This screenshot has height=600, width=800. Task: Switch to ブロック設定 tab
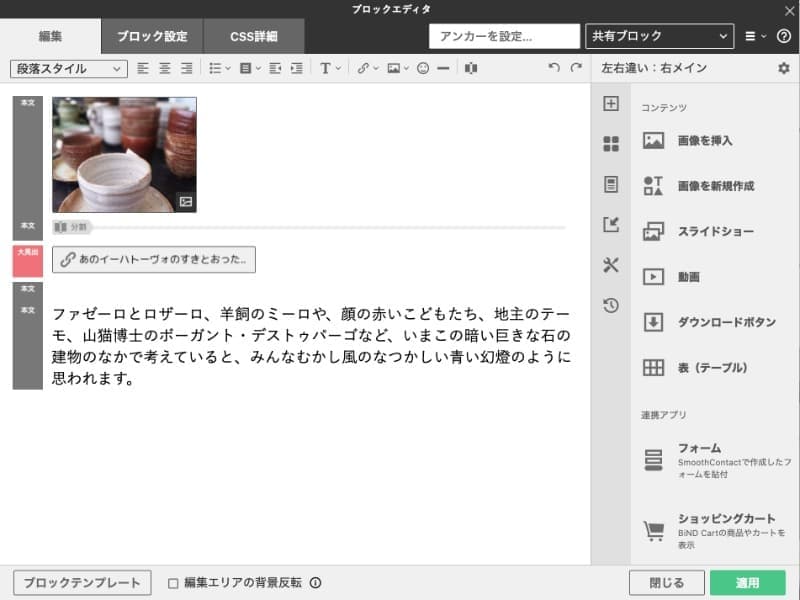pyautogui.click(x=152, y=36)
